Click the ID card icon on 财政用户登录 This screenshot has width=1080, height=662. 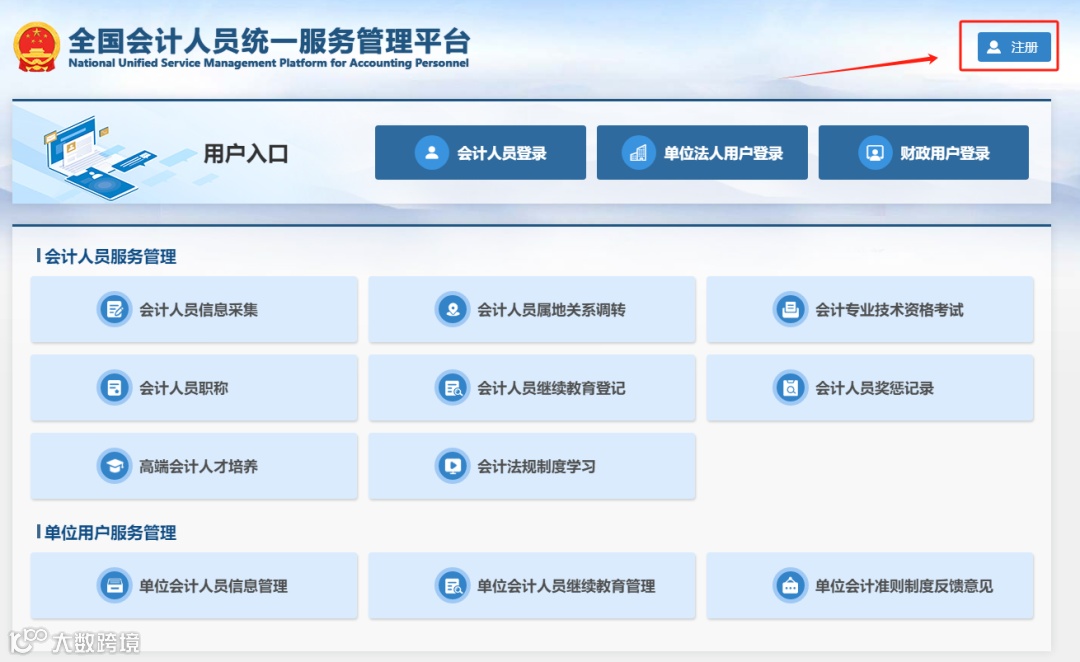[x=875, y=152]
